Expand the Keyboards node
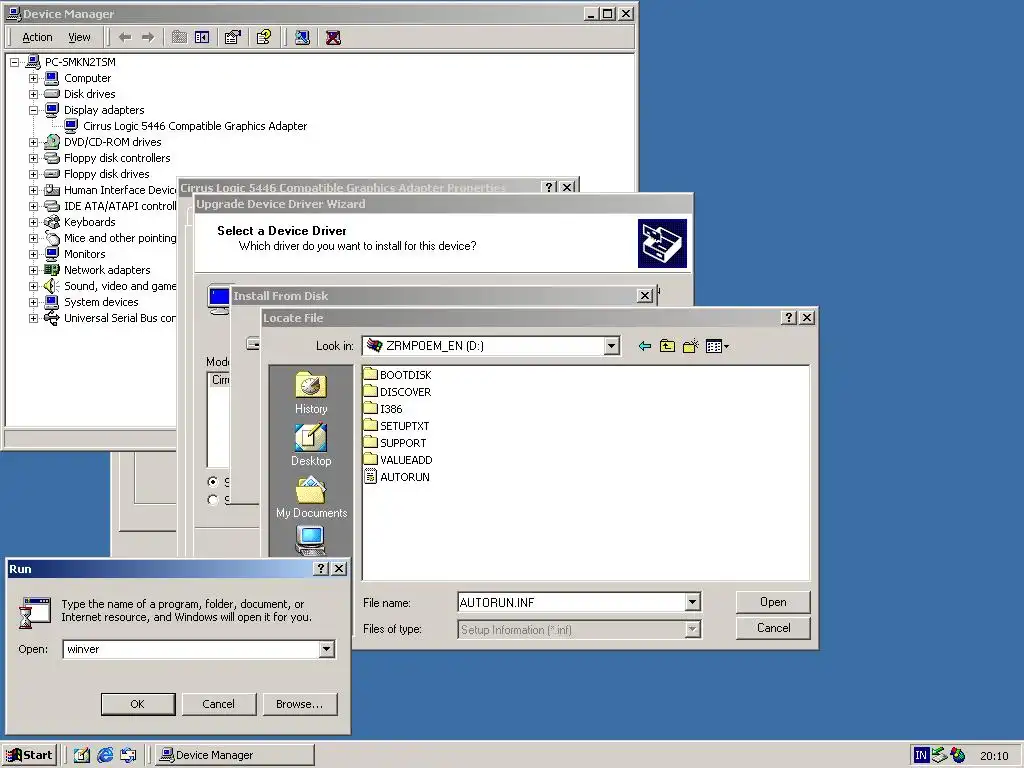Viewport: 1024px width, 768px height. pyautogui.click(x=33, y=223)
